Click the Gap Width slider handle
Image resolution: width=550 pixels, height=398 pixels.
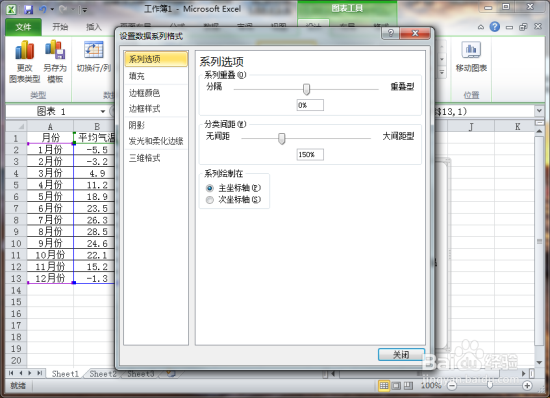coord(282,138)
